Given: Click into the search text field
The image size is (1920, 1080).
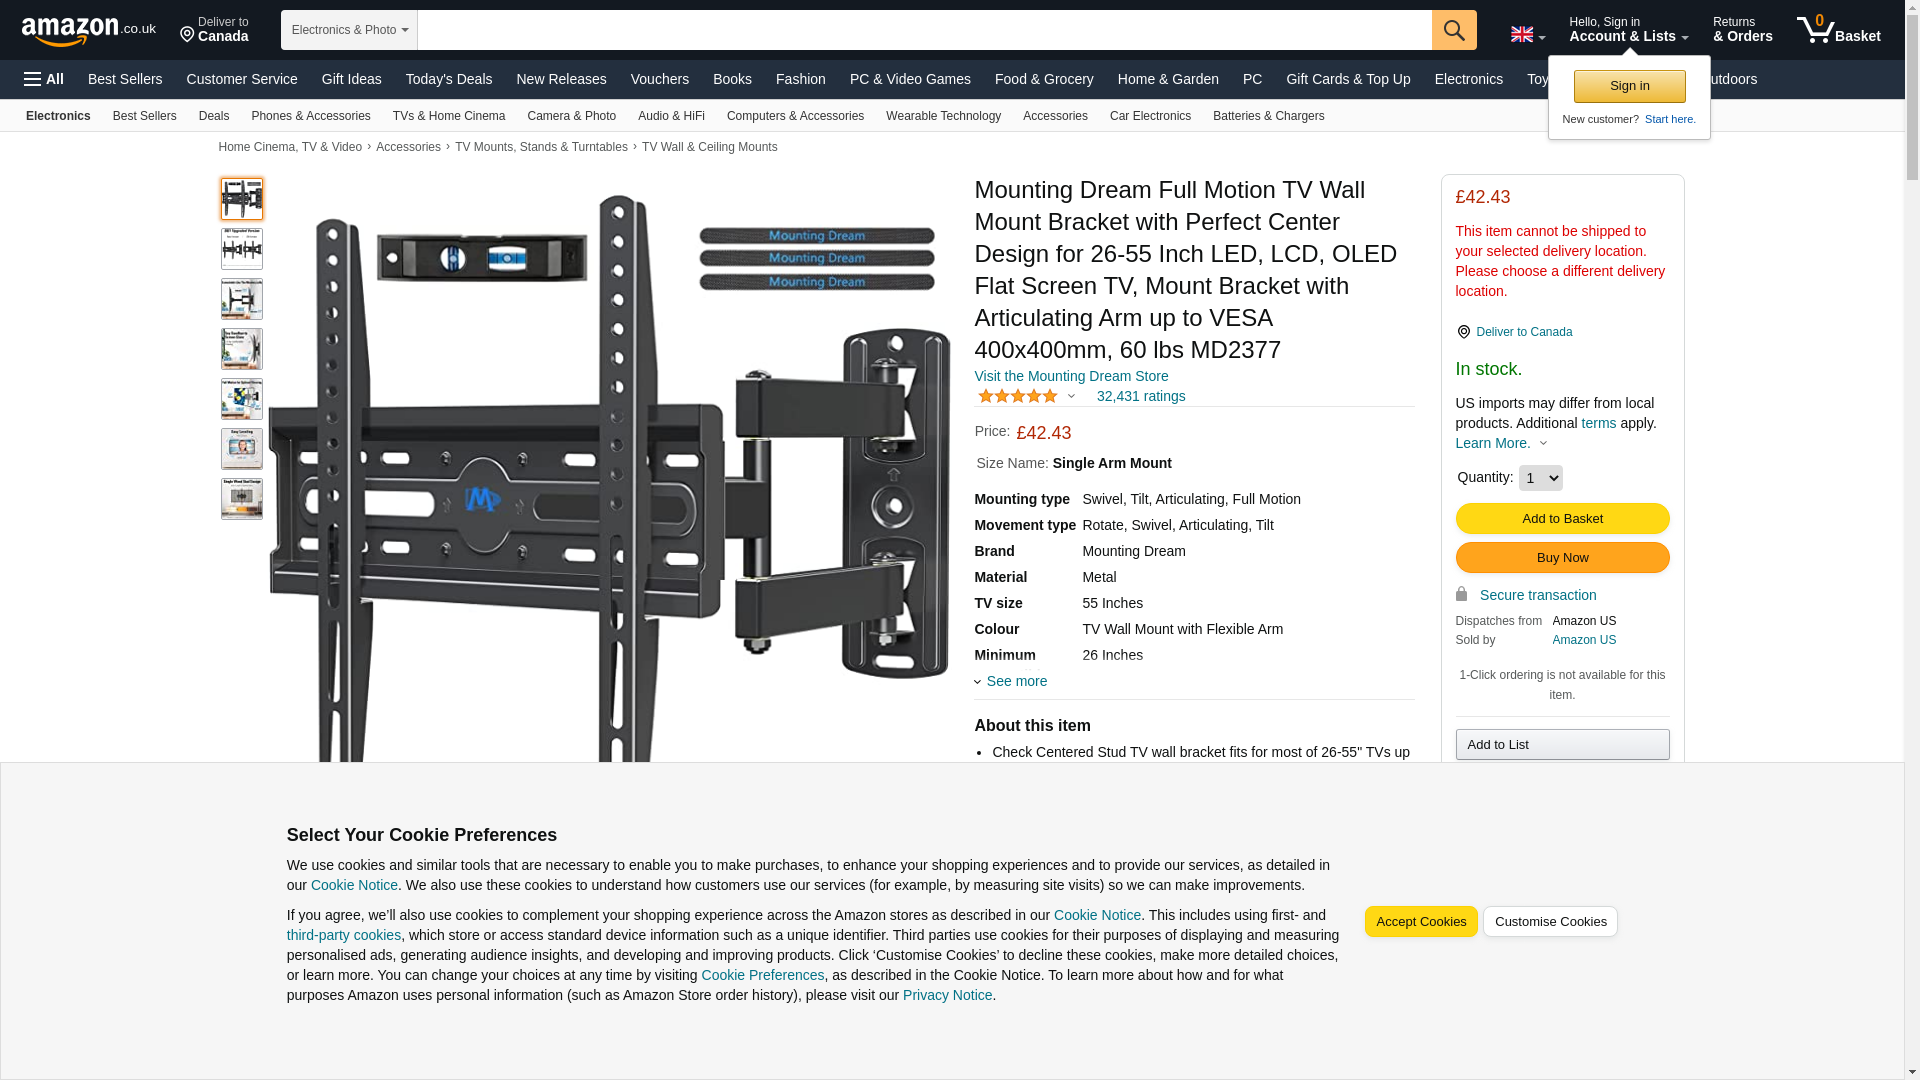Looking at the screenshot, I should click(x=923, y=30).
